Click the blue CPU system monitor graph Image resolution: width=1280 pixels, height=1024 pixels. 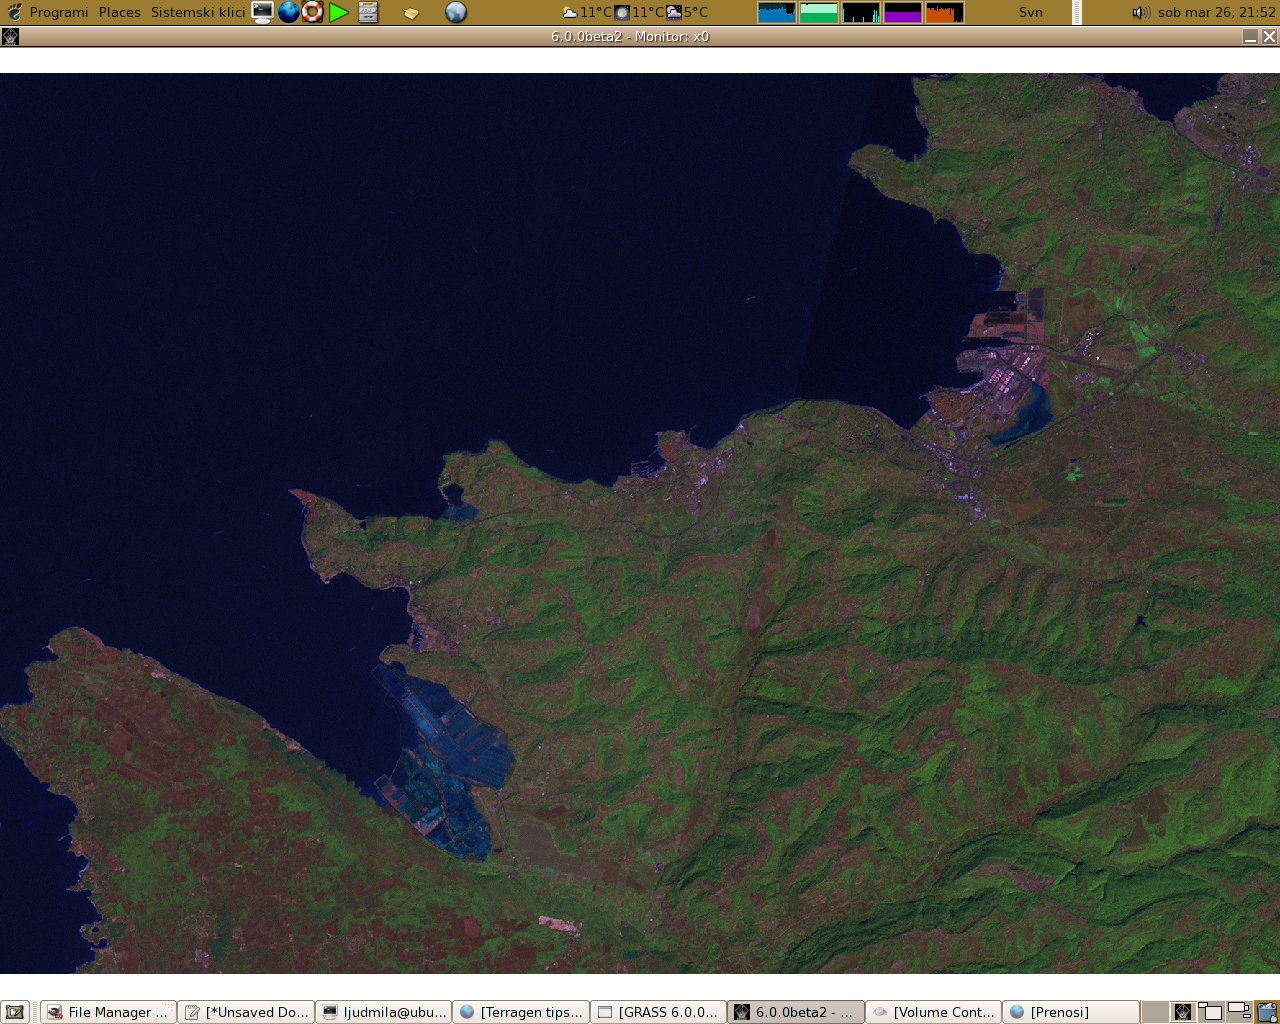point(776,12)
